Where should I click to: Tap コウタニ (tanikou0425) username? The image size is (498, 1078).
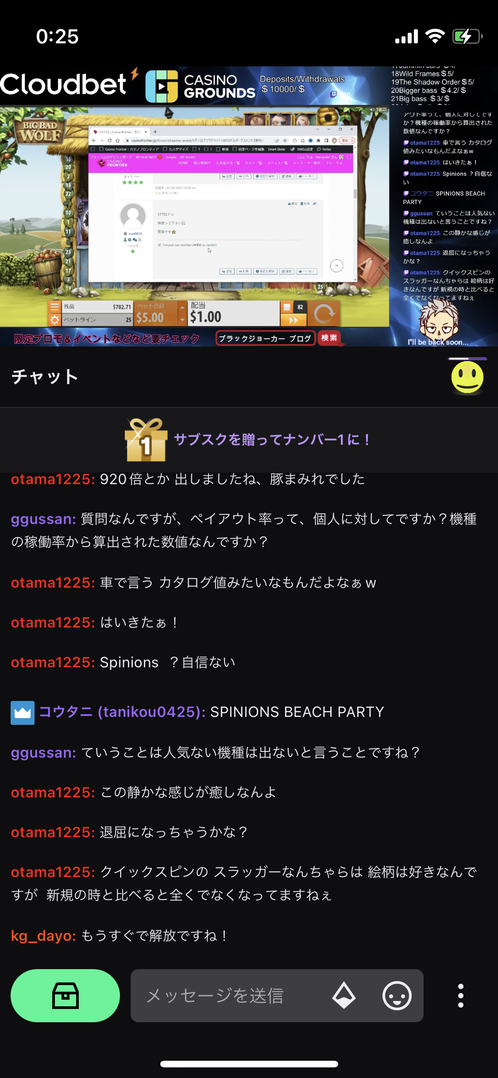[122, 712]
